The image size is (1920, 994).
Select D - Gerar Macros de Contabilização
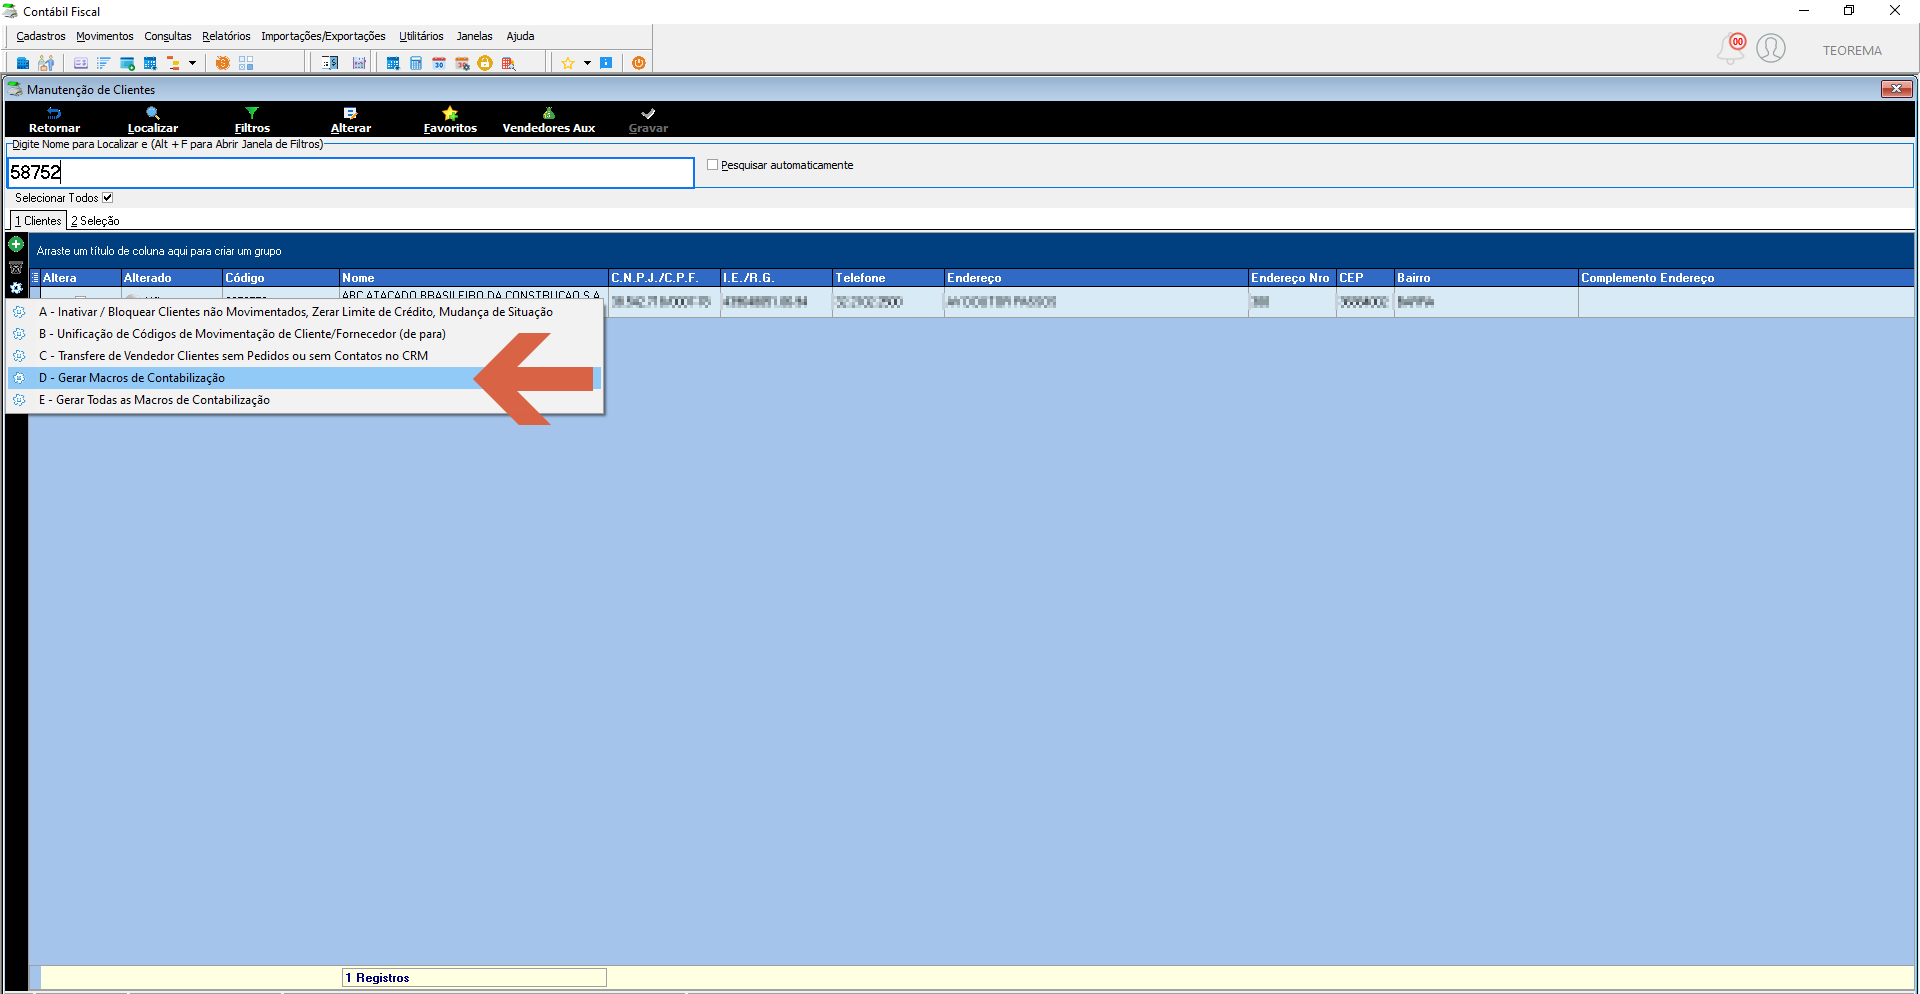click(x=305, y=378)
